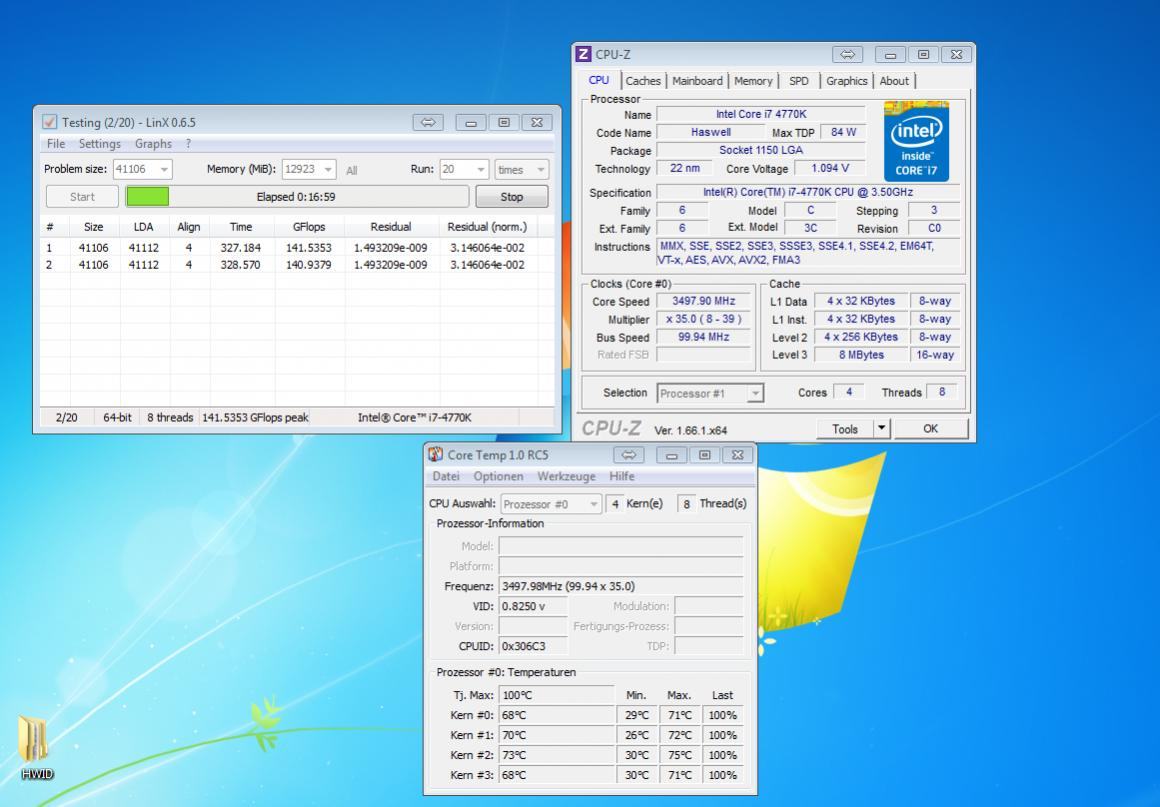Select LinX result row with 141.5353 GFlops
The image size is (1160, 807).
pos(297,248)
